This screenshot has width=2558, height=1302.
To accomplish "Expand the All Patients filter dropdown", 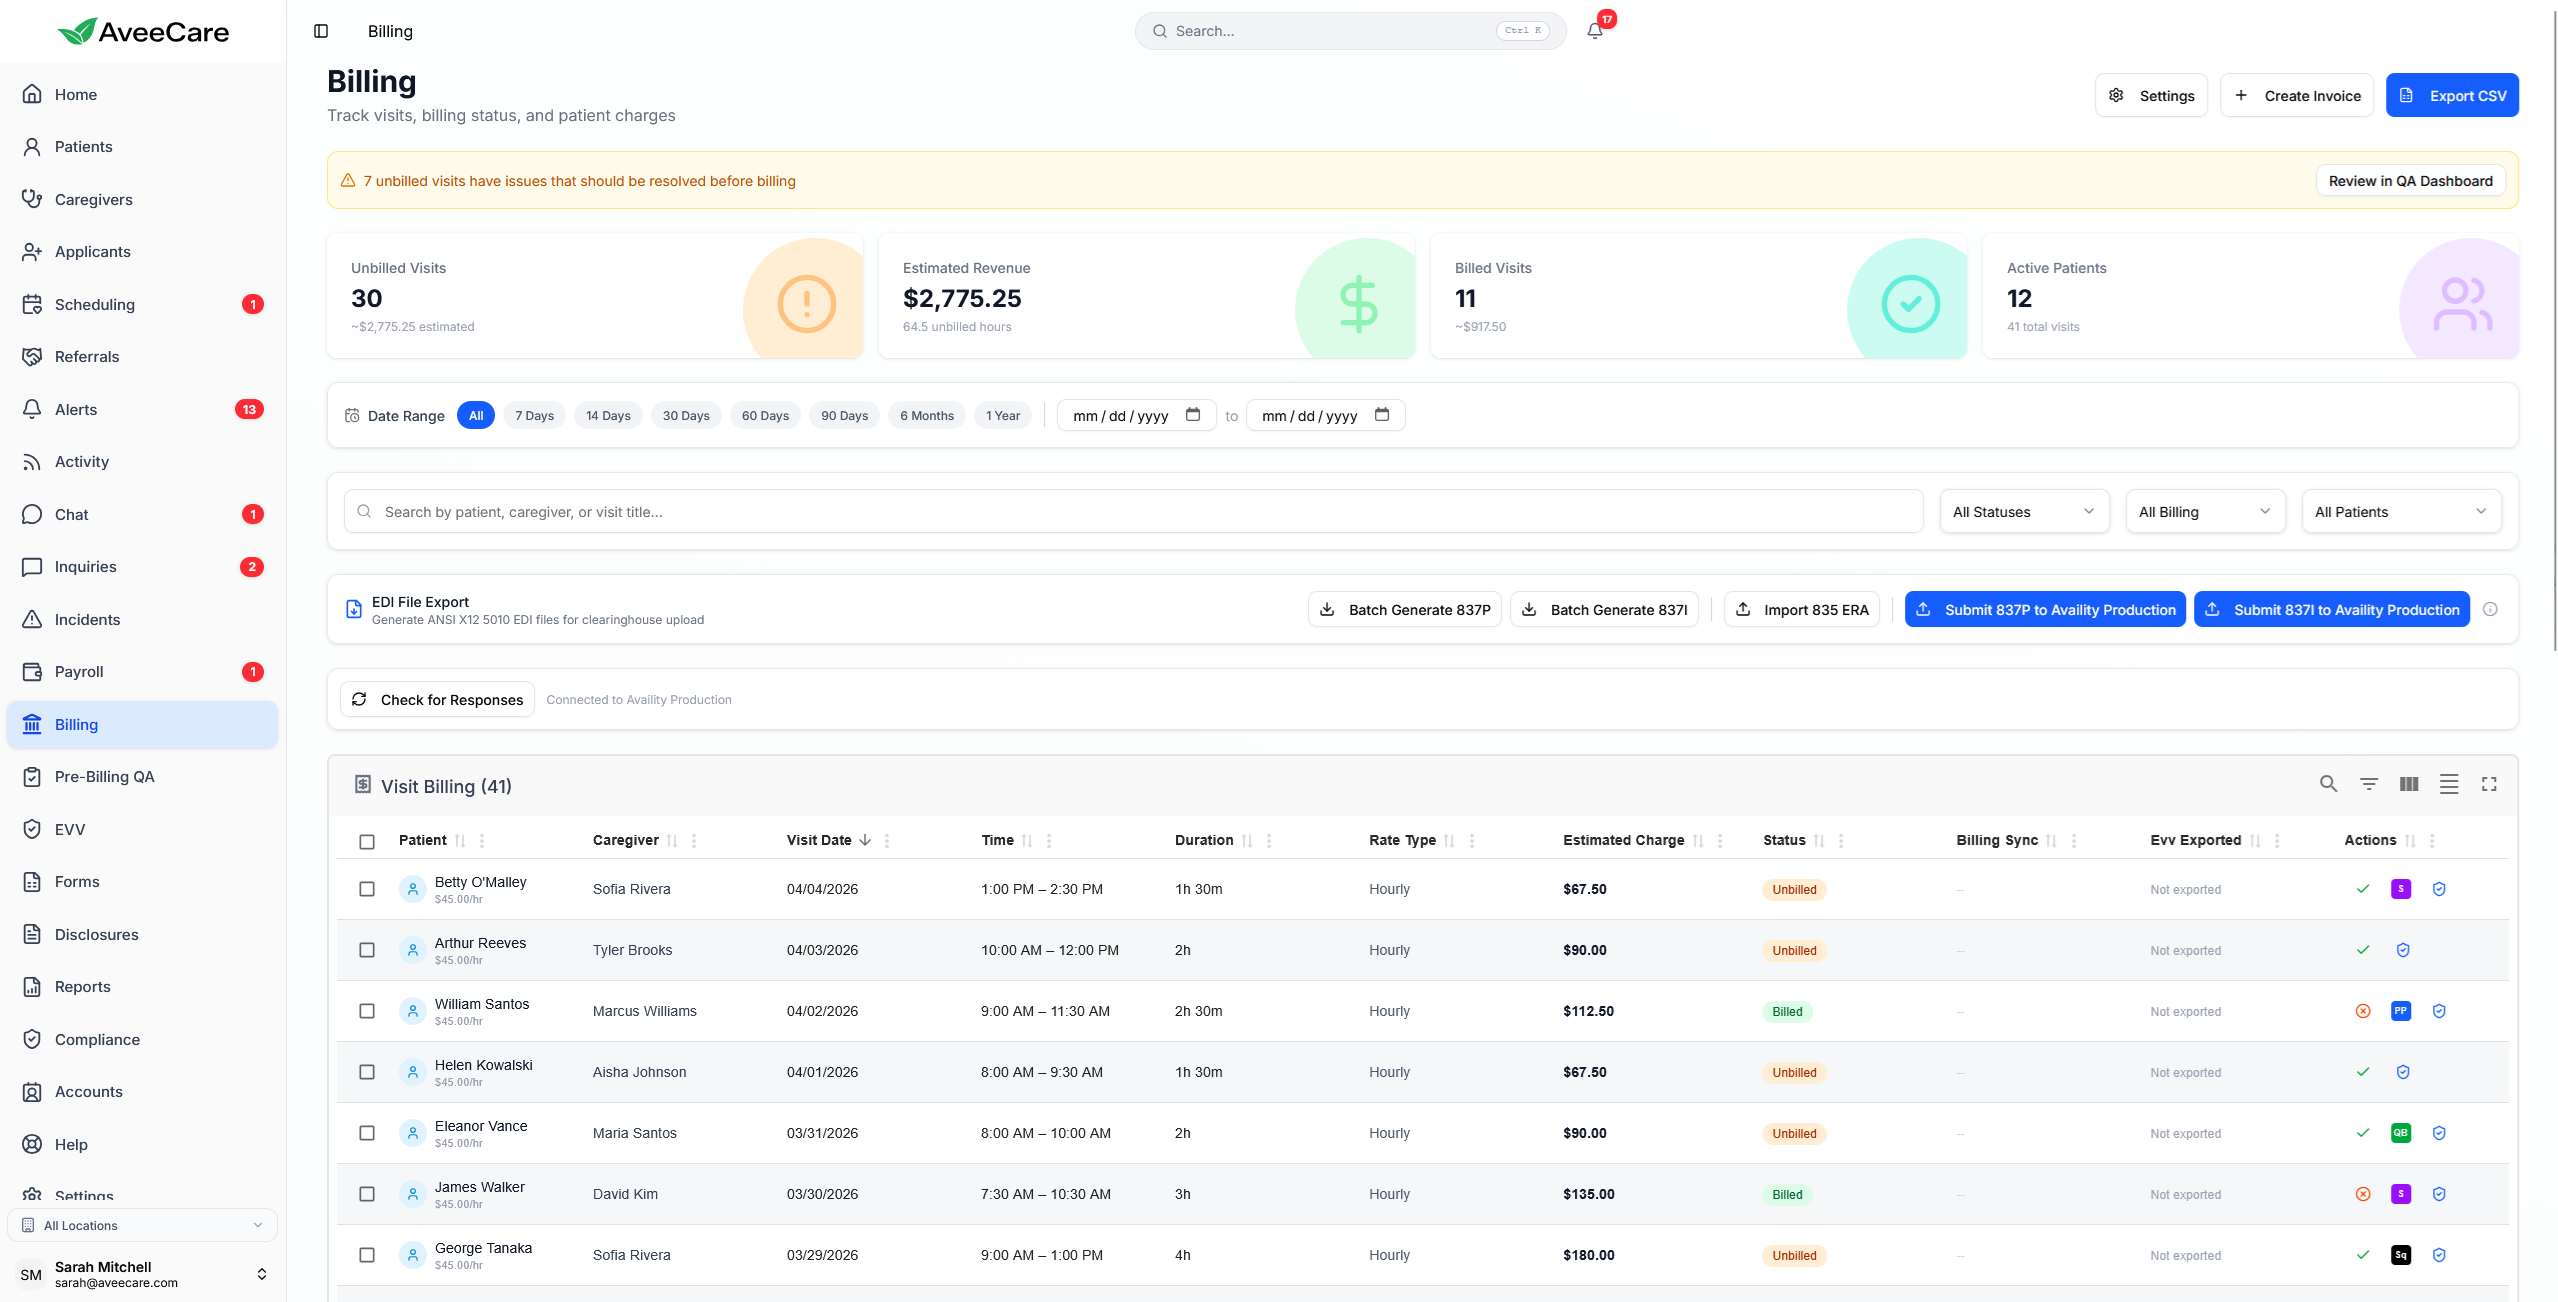I will (x=2400, y=512).
